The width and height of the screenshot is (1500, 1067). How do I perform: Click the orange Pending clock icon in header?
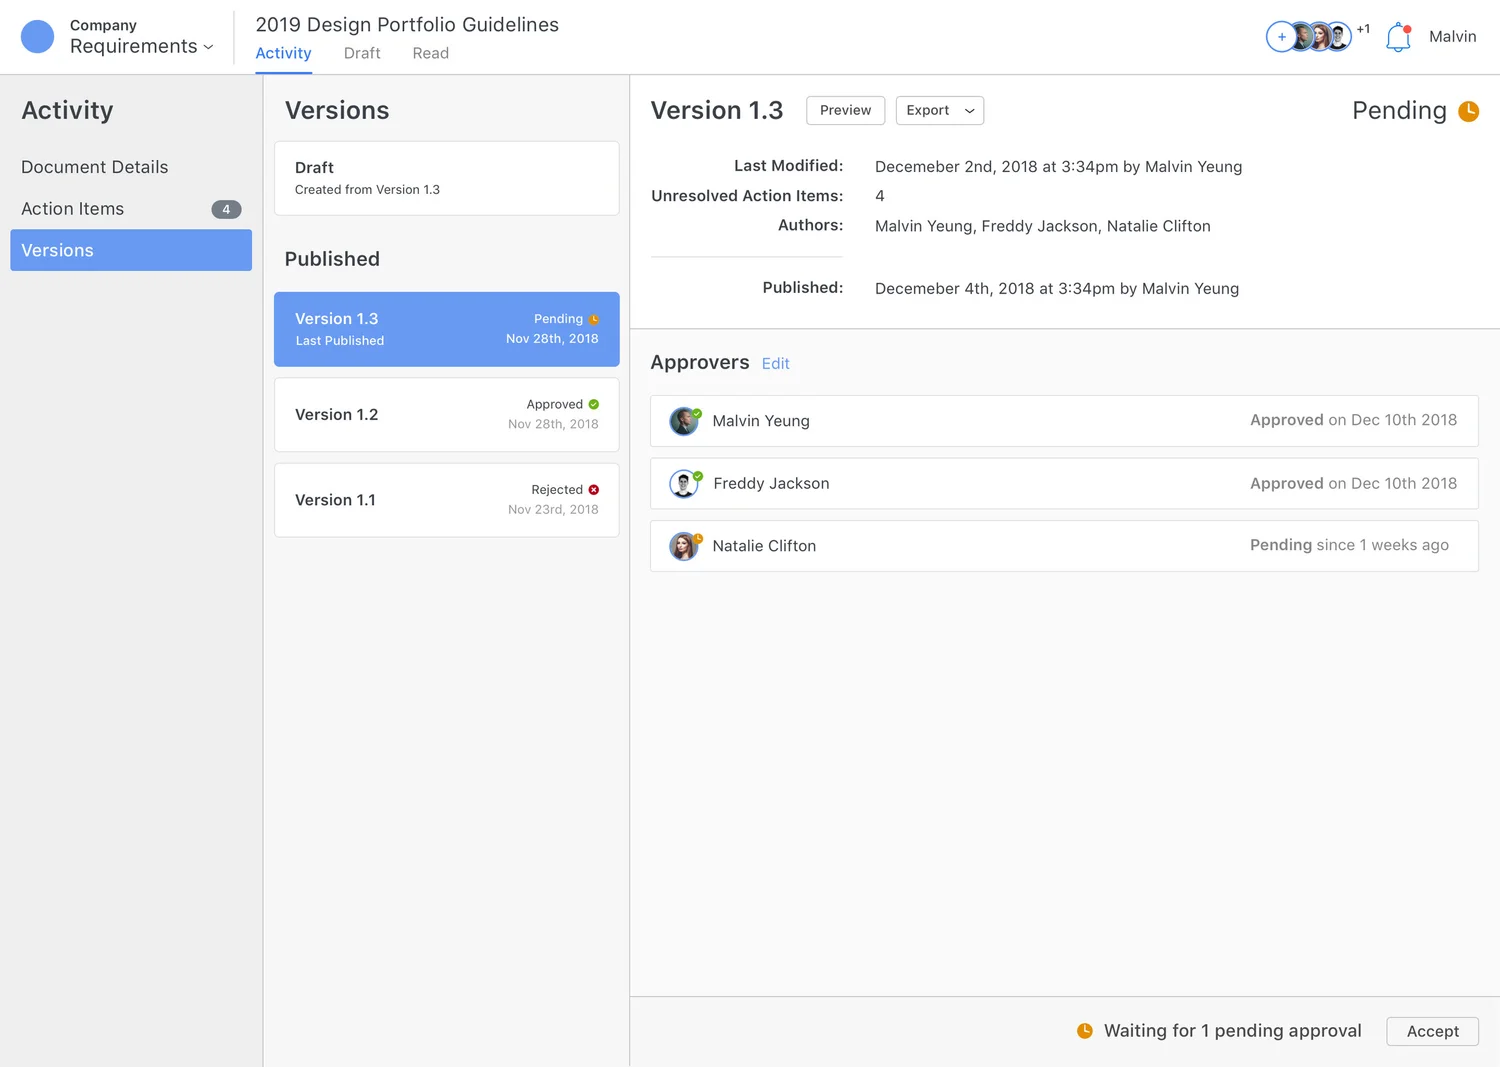(x=1468, y=111)
